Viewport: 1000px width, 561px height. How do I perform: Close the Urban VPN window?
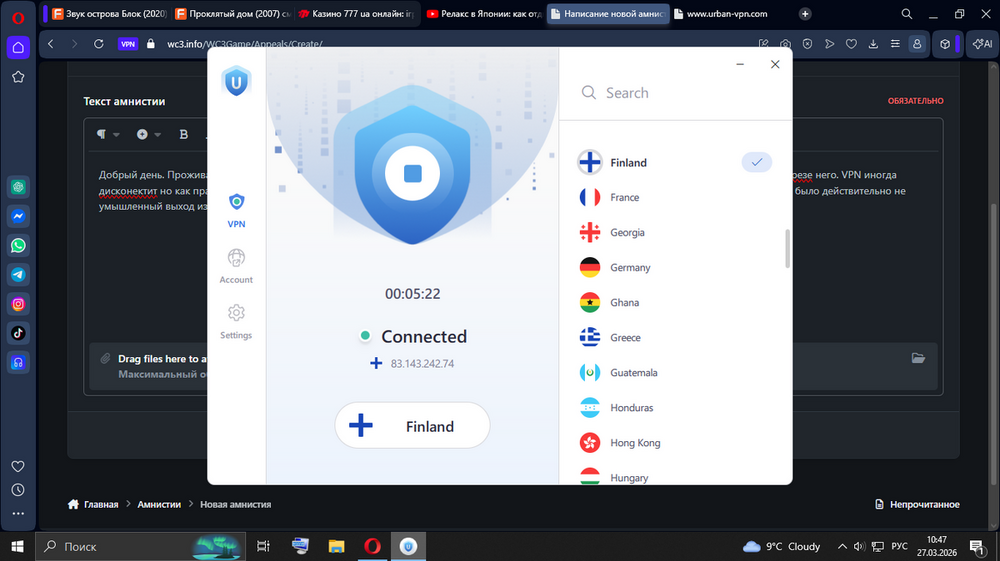point(775,64)
